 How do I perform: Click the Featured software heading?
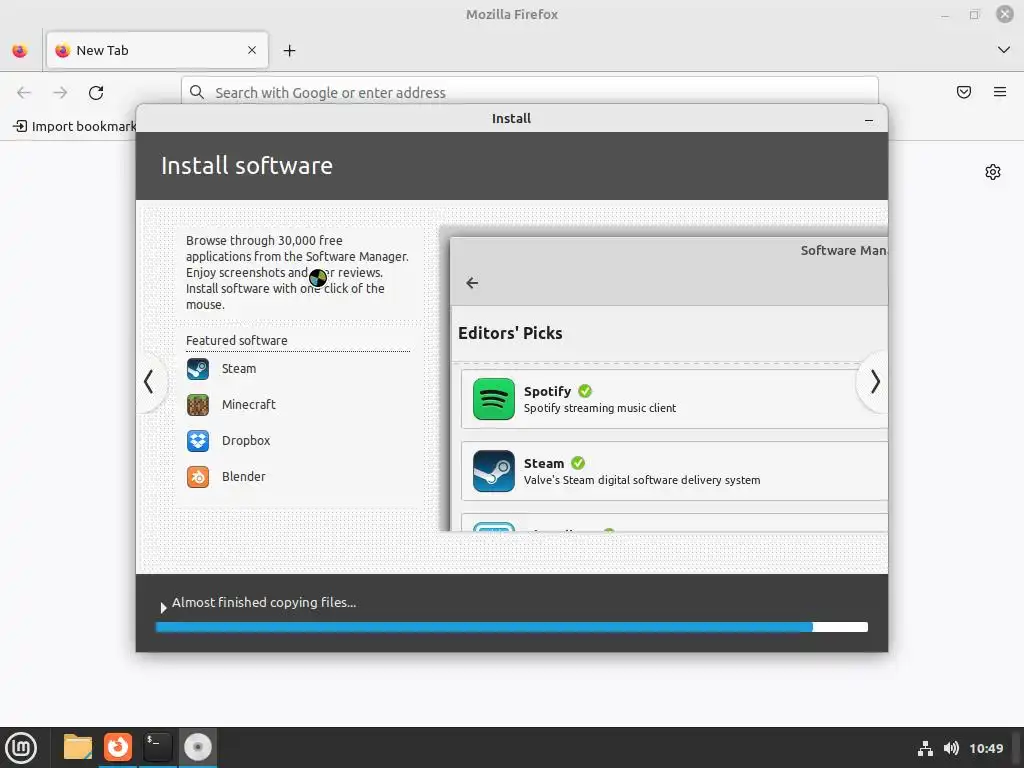tap(236, 340)
